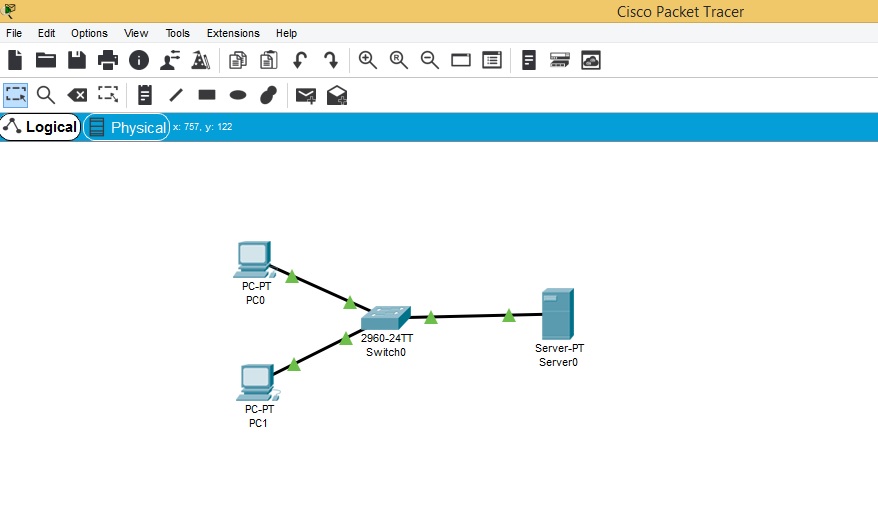Activate the rectangular Select tool
878x524 pixels.
(x=15, y=95)
